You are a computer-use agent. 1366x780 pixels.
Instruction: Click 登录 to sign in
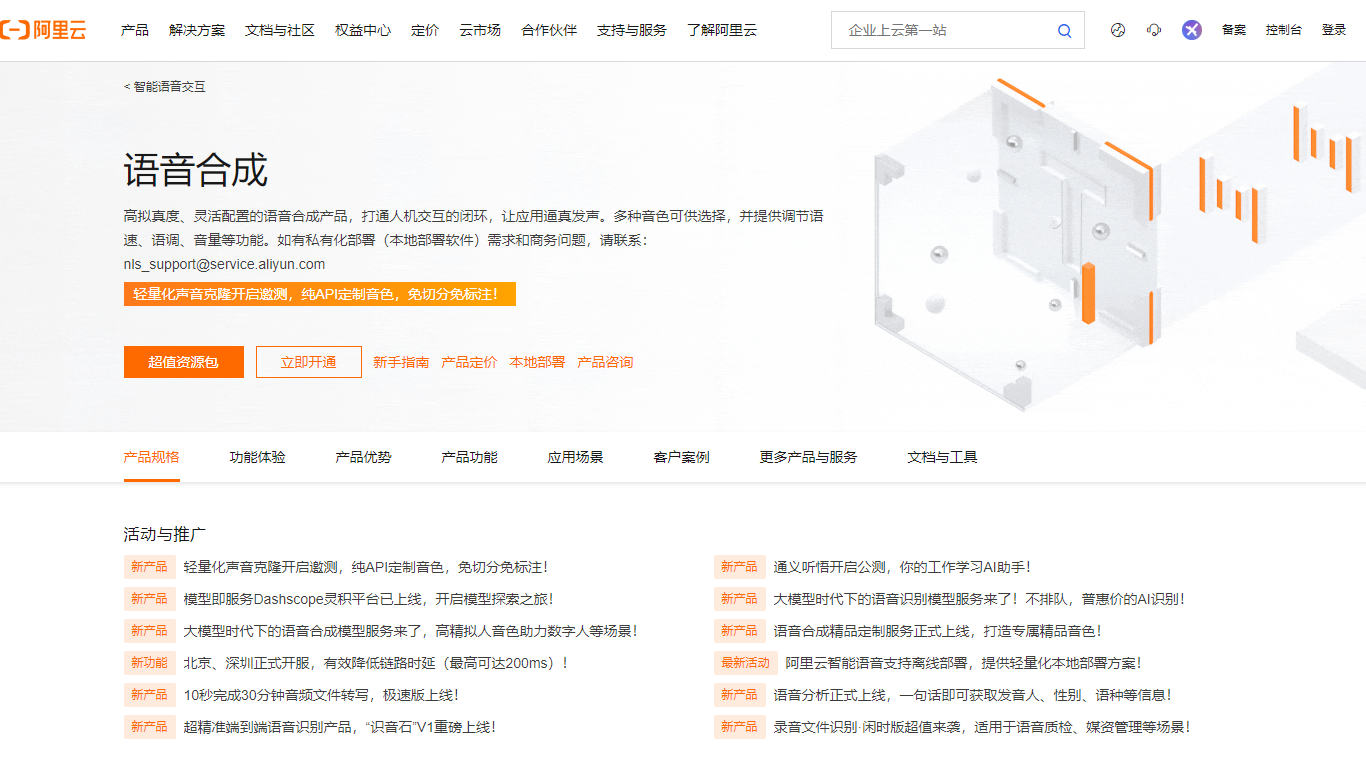click(1334, 30)
